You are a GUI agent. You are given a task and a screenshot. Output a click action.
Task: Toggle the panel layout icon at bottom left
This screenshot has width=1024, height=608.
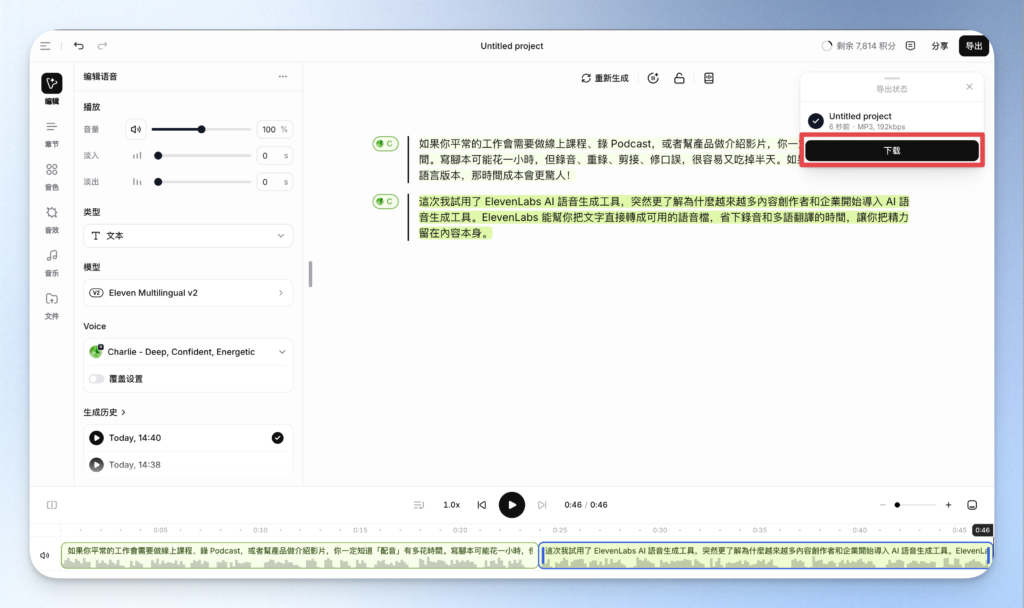(x=52, y=505)
